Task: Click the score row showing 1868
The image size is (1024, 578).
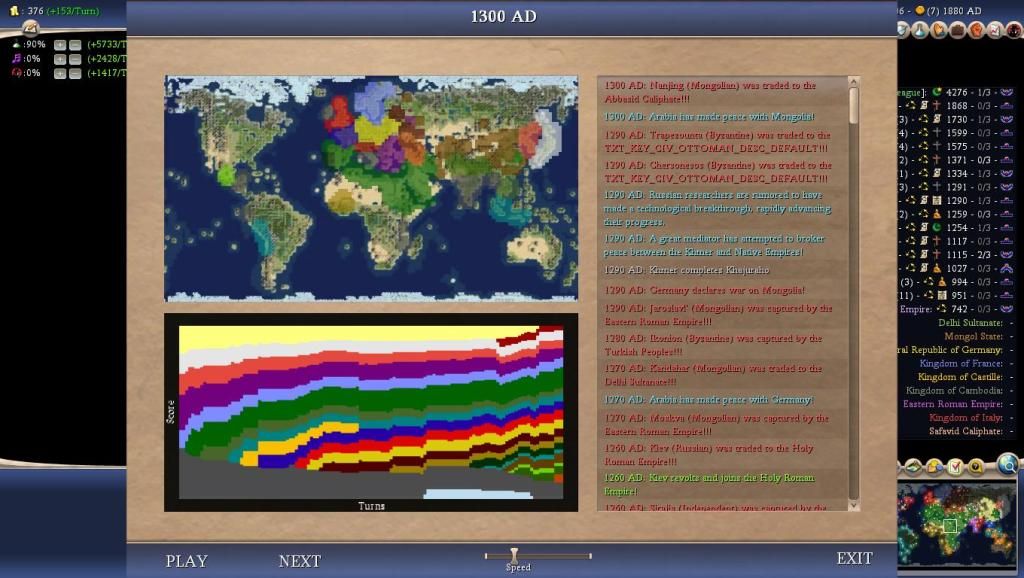Action: click(957, 106)
